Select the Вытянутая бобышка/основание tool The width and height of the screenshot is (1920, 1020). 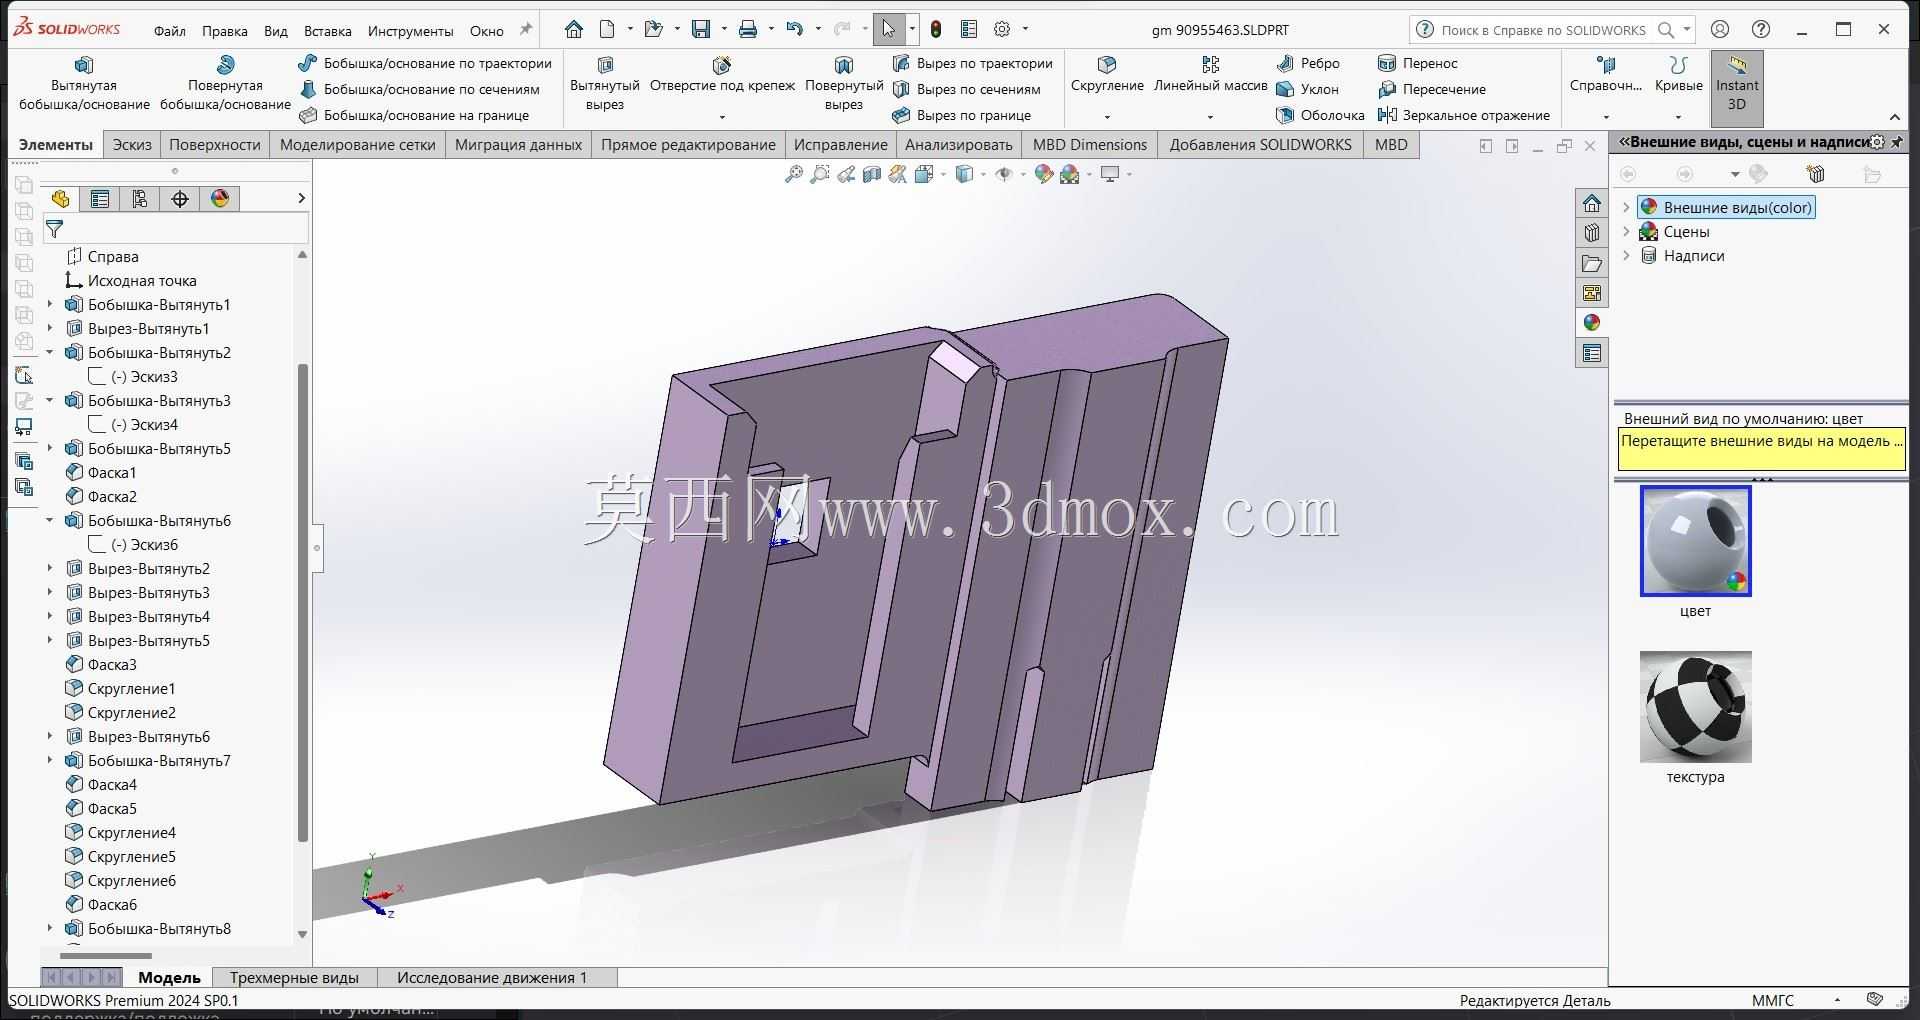84,83
